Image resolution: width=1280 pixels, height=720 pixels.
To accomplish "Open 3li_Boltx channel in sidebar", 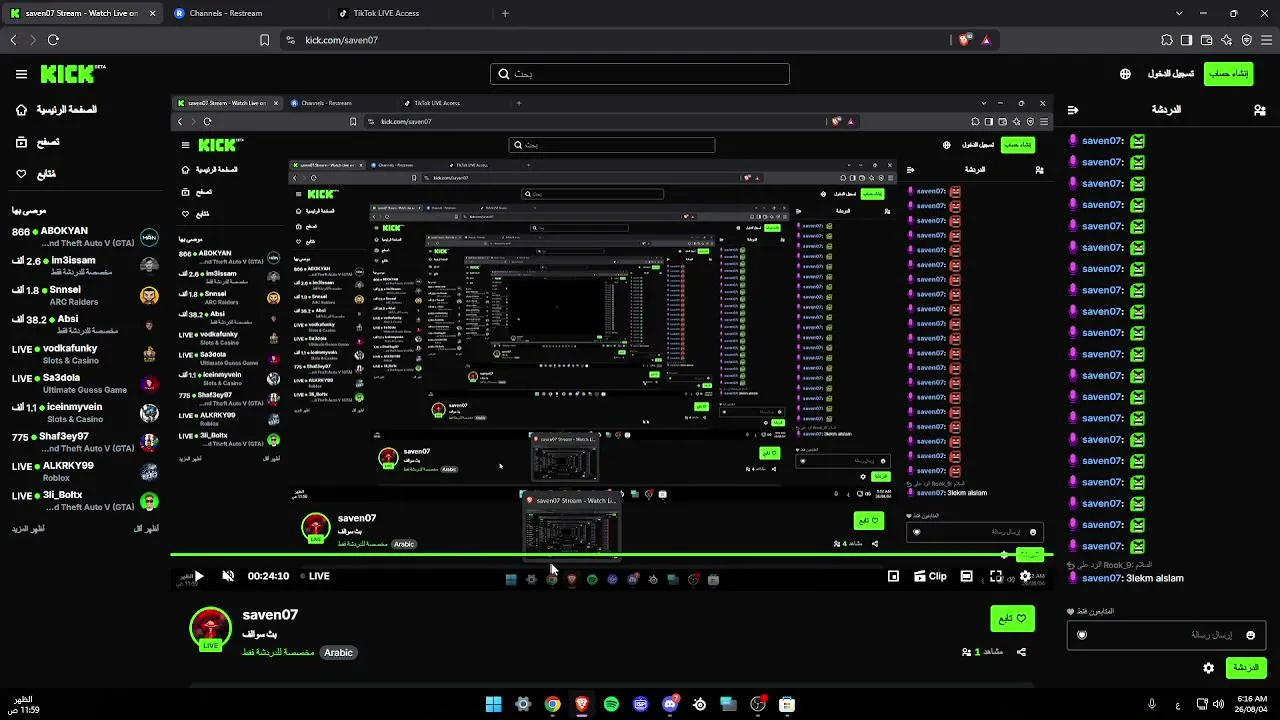I will click(x=85, y=501).
